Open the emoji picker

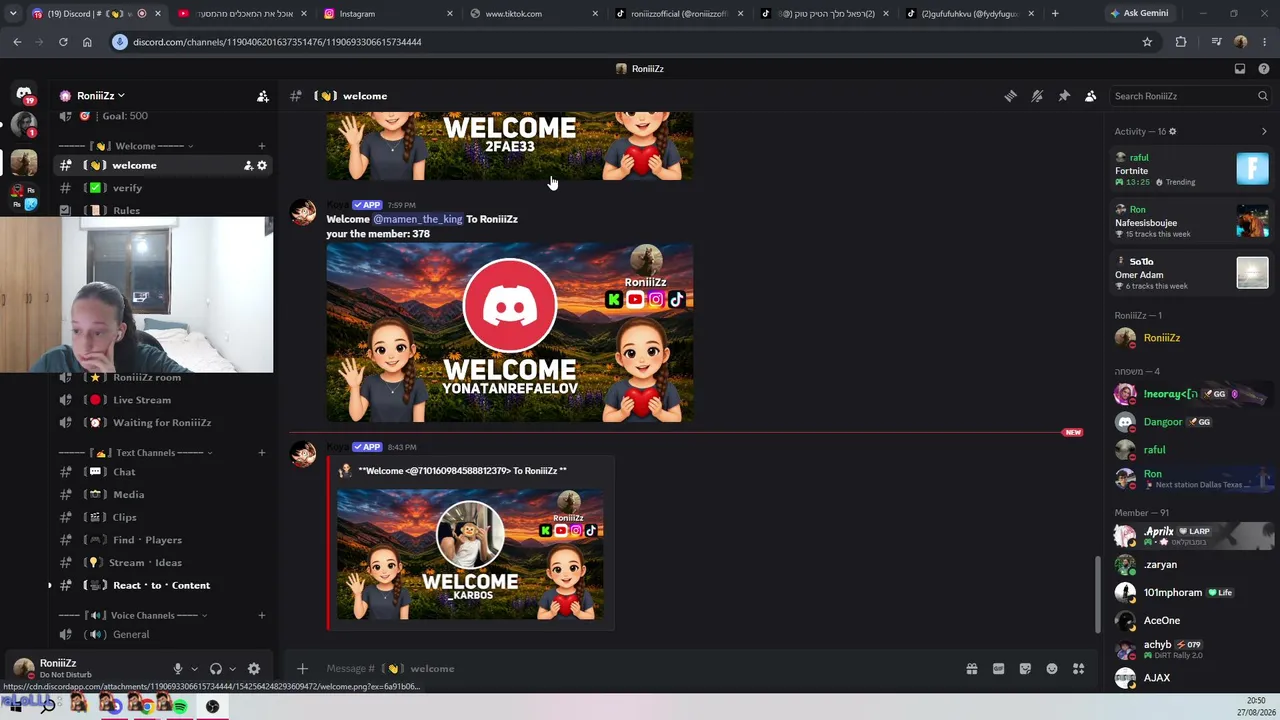point(1052,669)
